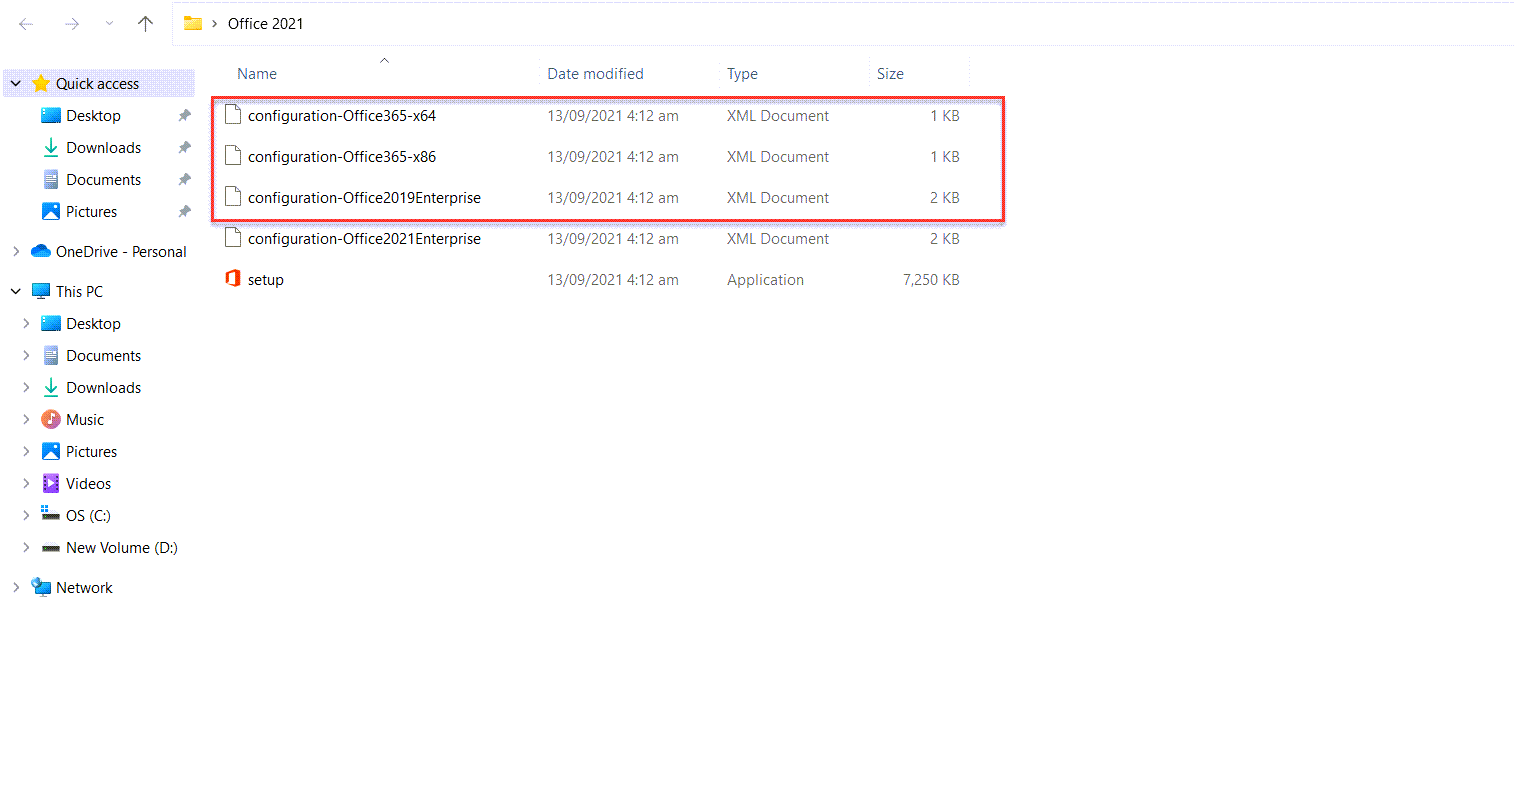The height and width of the screenshot is (786, 1514).
Task: Click the Network icon in sidebar
Action: click(x=41, y=587)
